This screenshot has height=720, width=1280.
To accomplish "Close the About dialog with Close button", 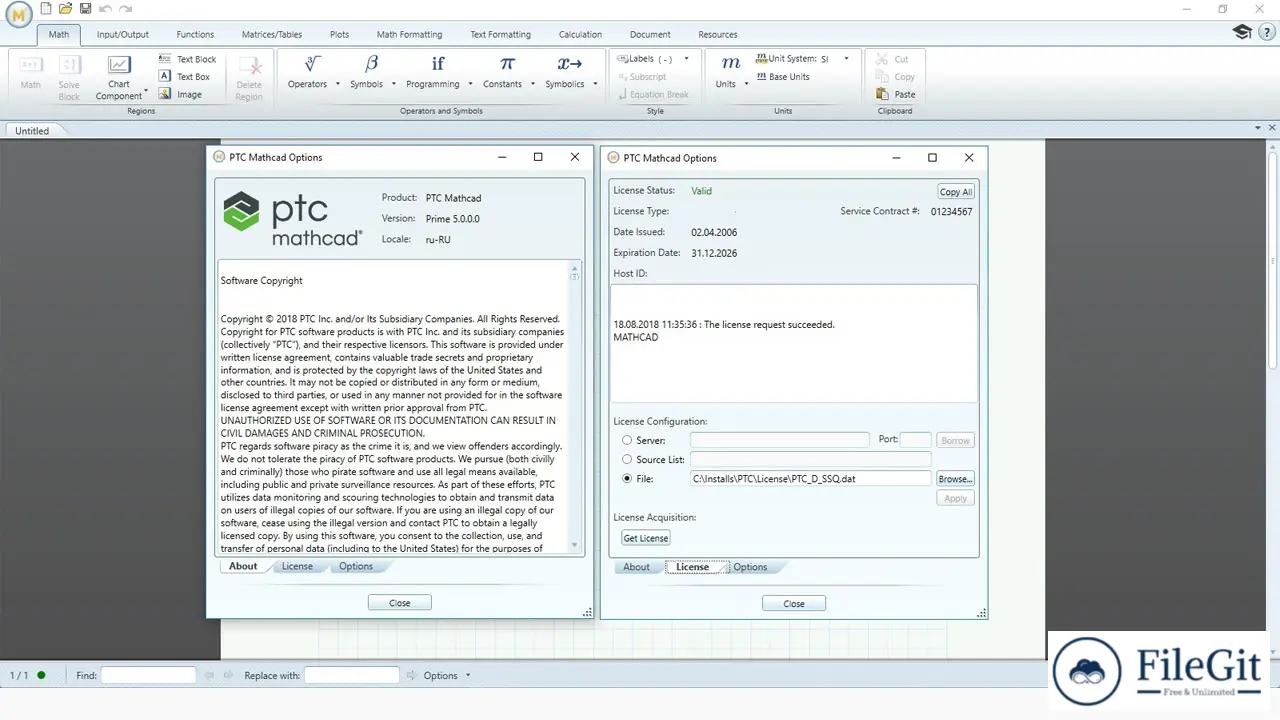I will [400, 603].
